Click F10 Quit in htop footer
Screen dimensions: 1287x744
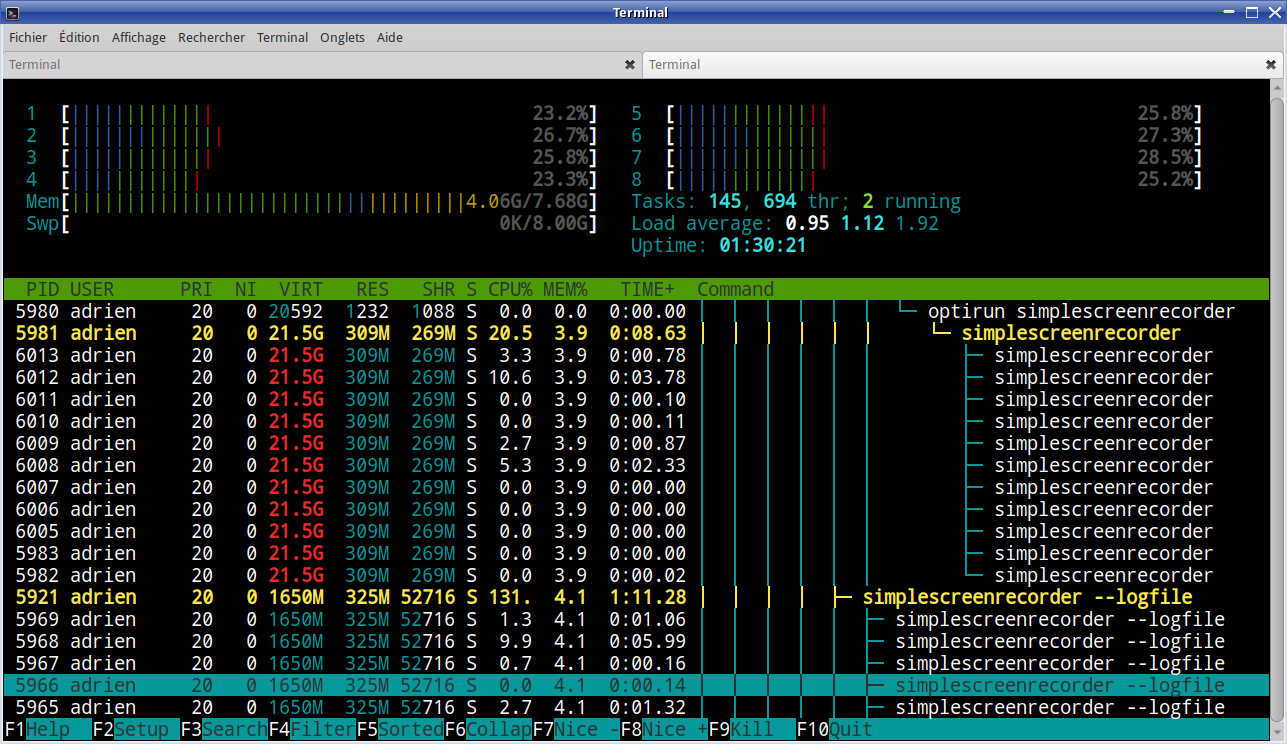click(835, 729)
